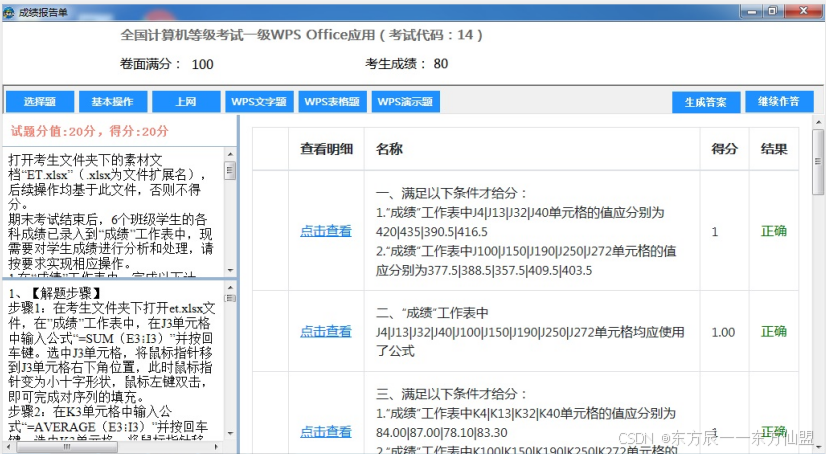Open the 上网 section tab
The height and width of the screenshot is (454, 826).
coord(186,102)
